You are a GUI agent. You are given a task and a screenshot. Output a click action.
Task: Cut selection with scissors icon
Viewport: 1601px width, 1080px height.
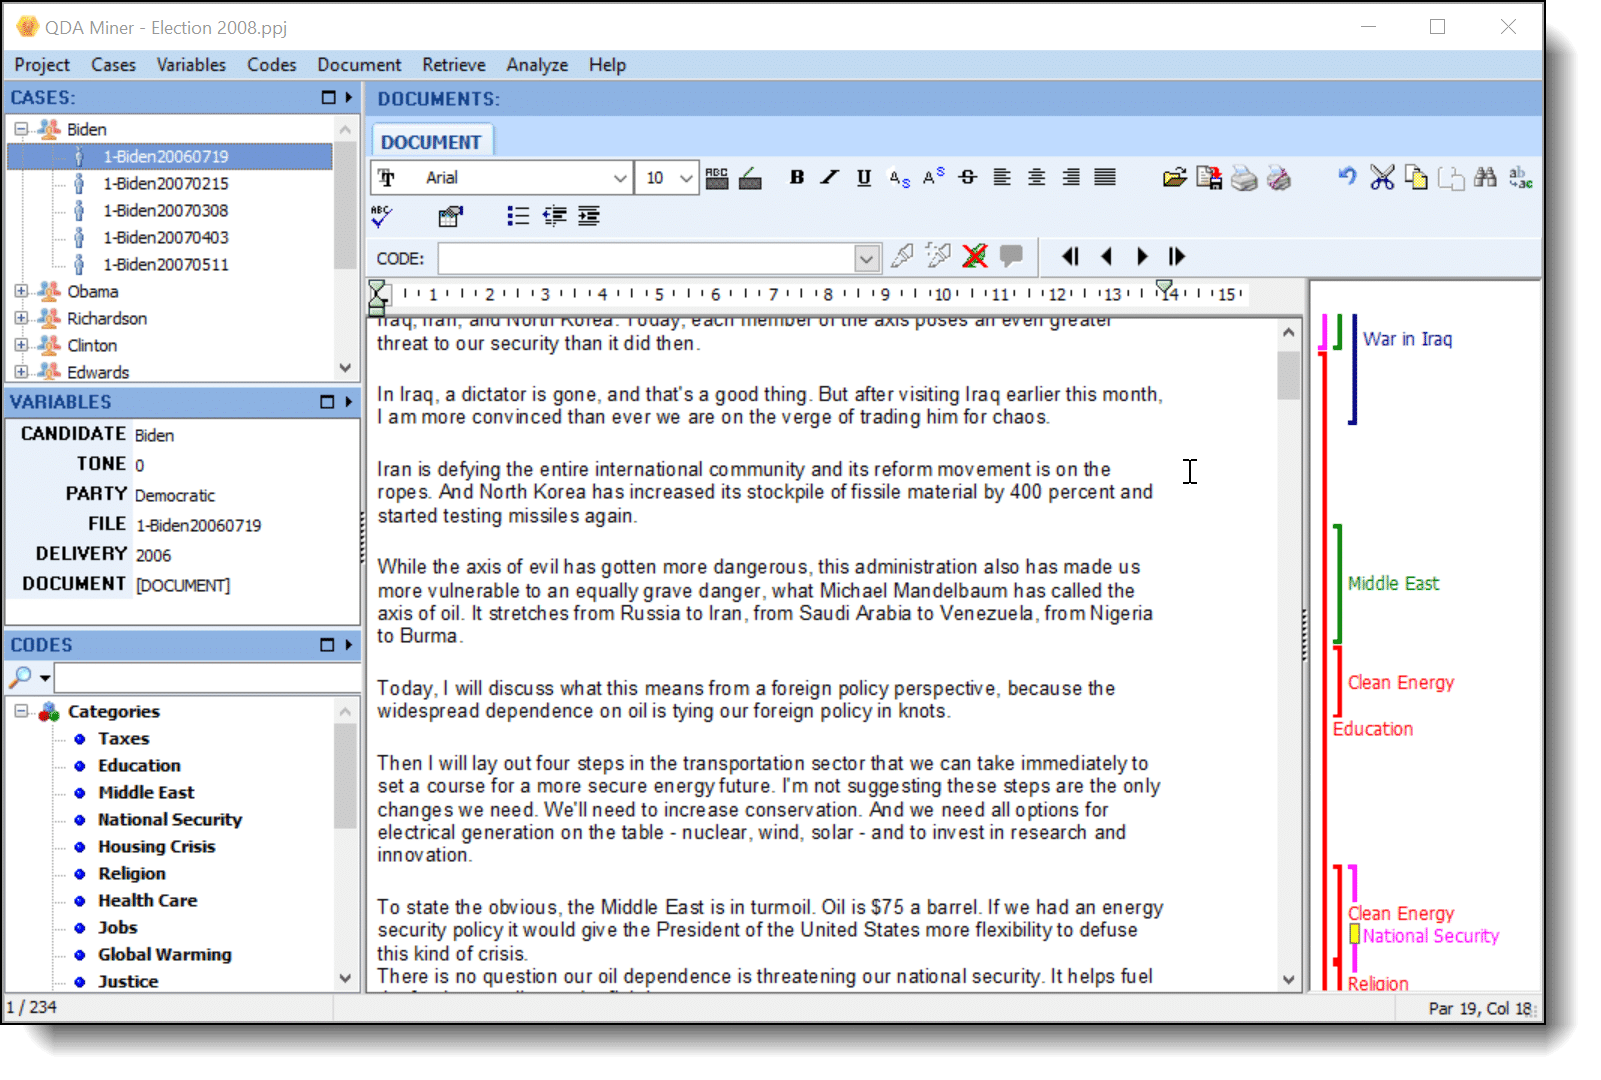tap(1382, 178)
